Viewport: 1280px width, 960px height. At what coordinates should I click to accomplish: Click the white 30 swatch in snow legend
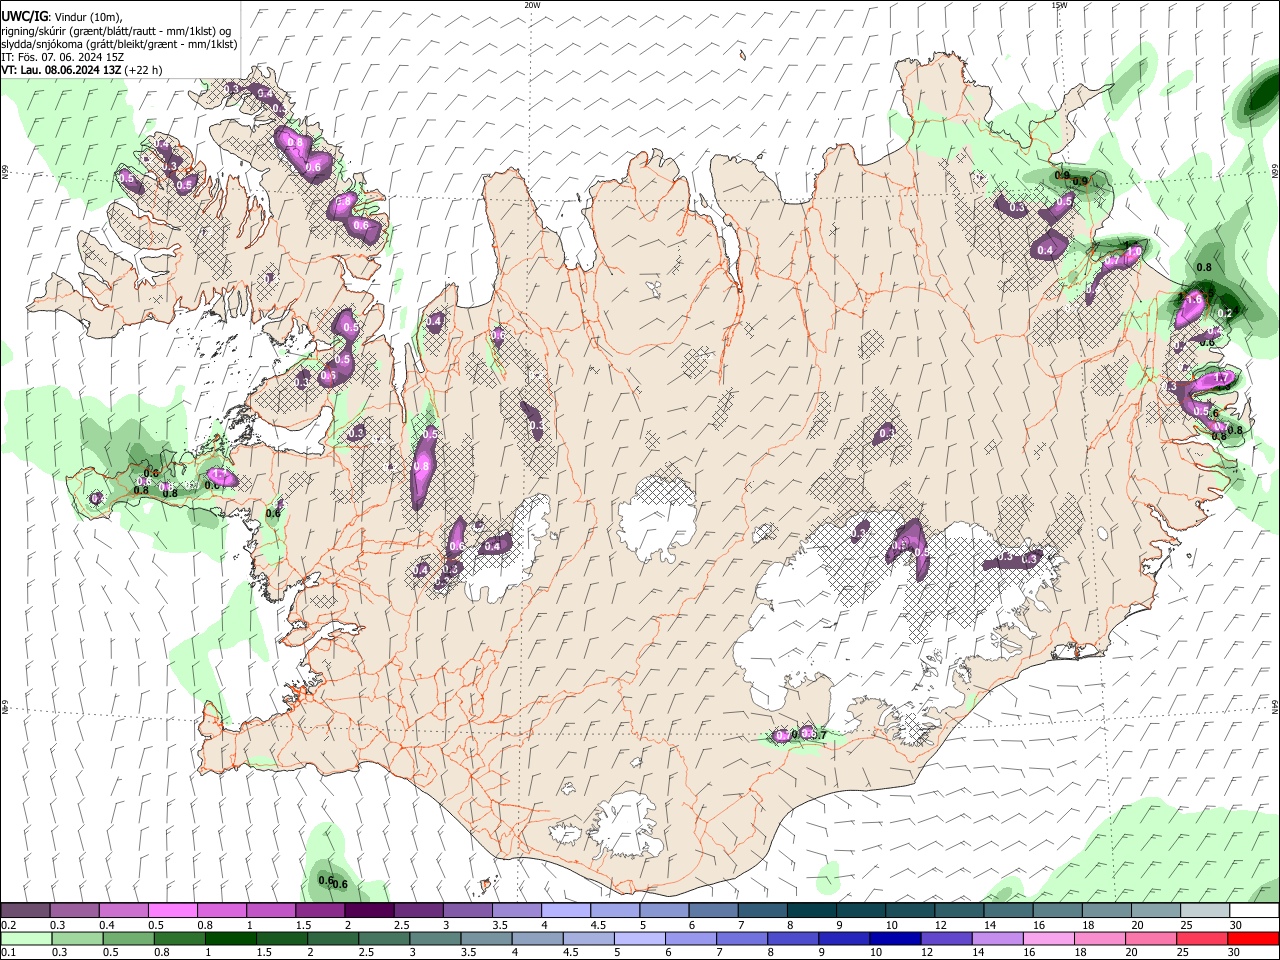pyautogui.click(x=1254, y=911)
